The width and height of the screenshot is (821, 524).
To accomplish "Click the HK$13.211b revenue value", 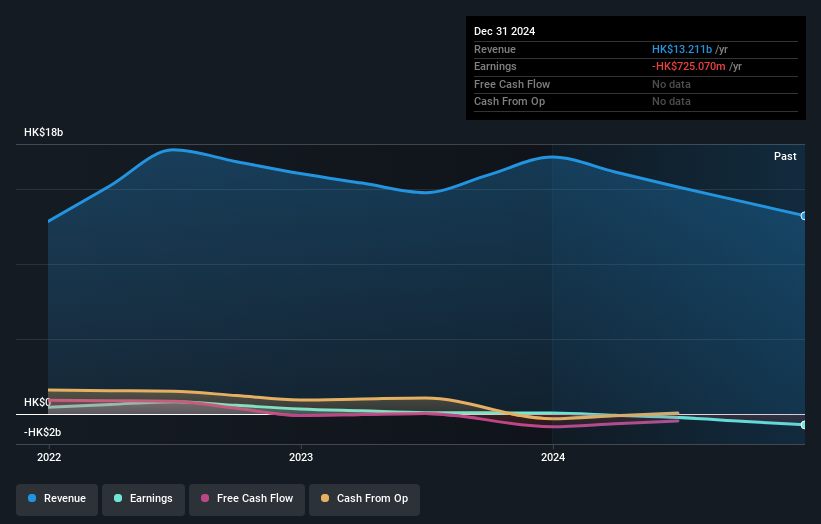I will [682, 49].
